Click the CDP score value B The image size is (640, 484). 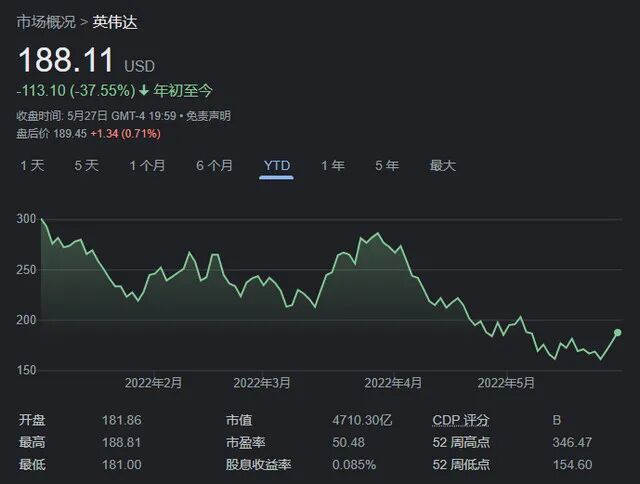557,420
